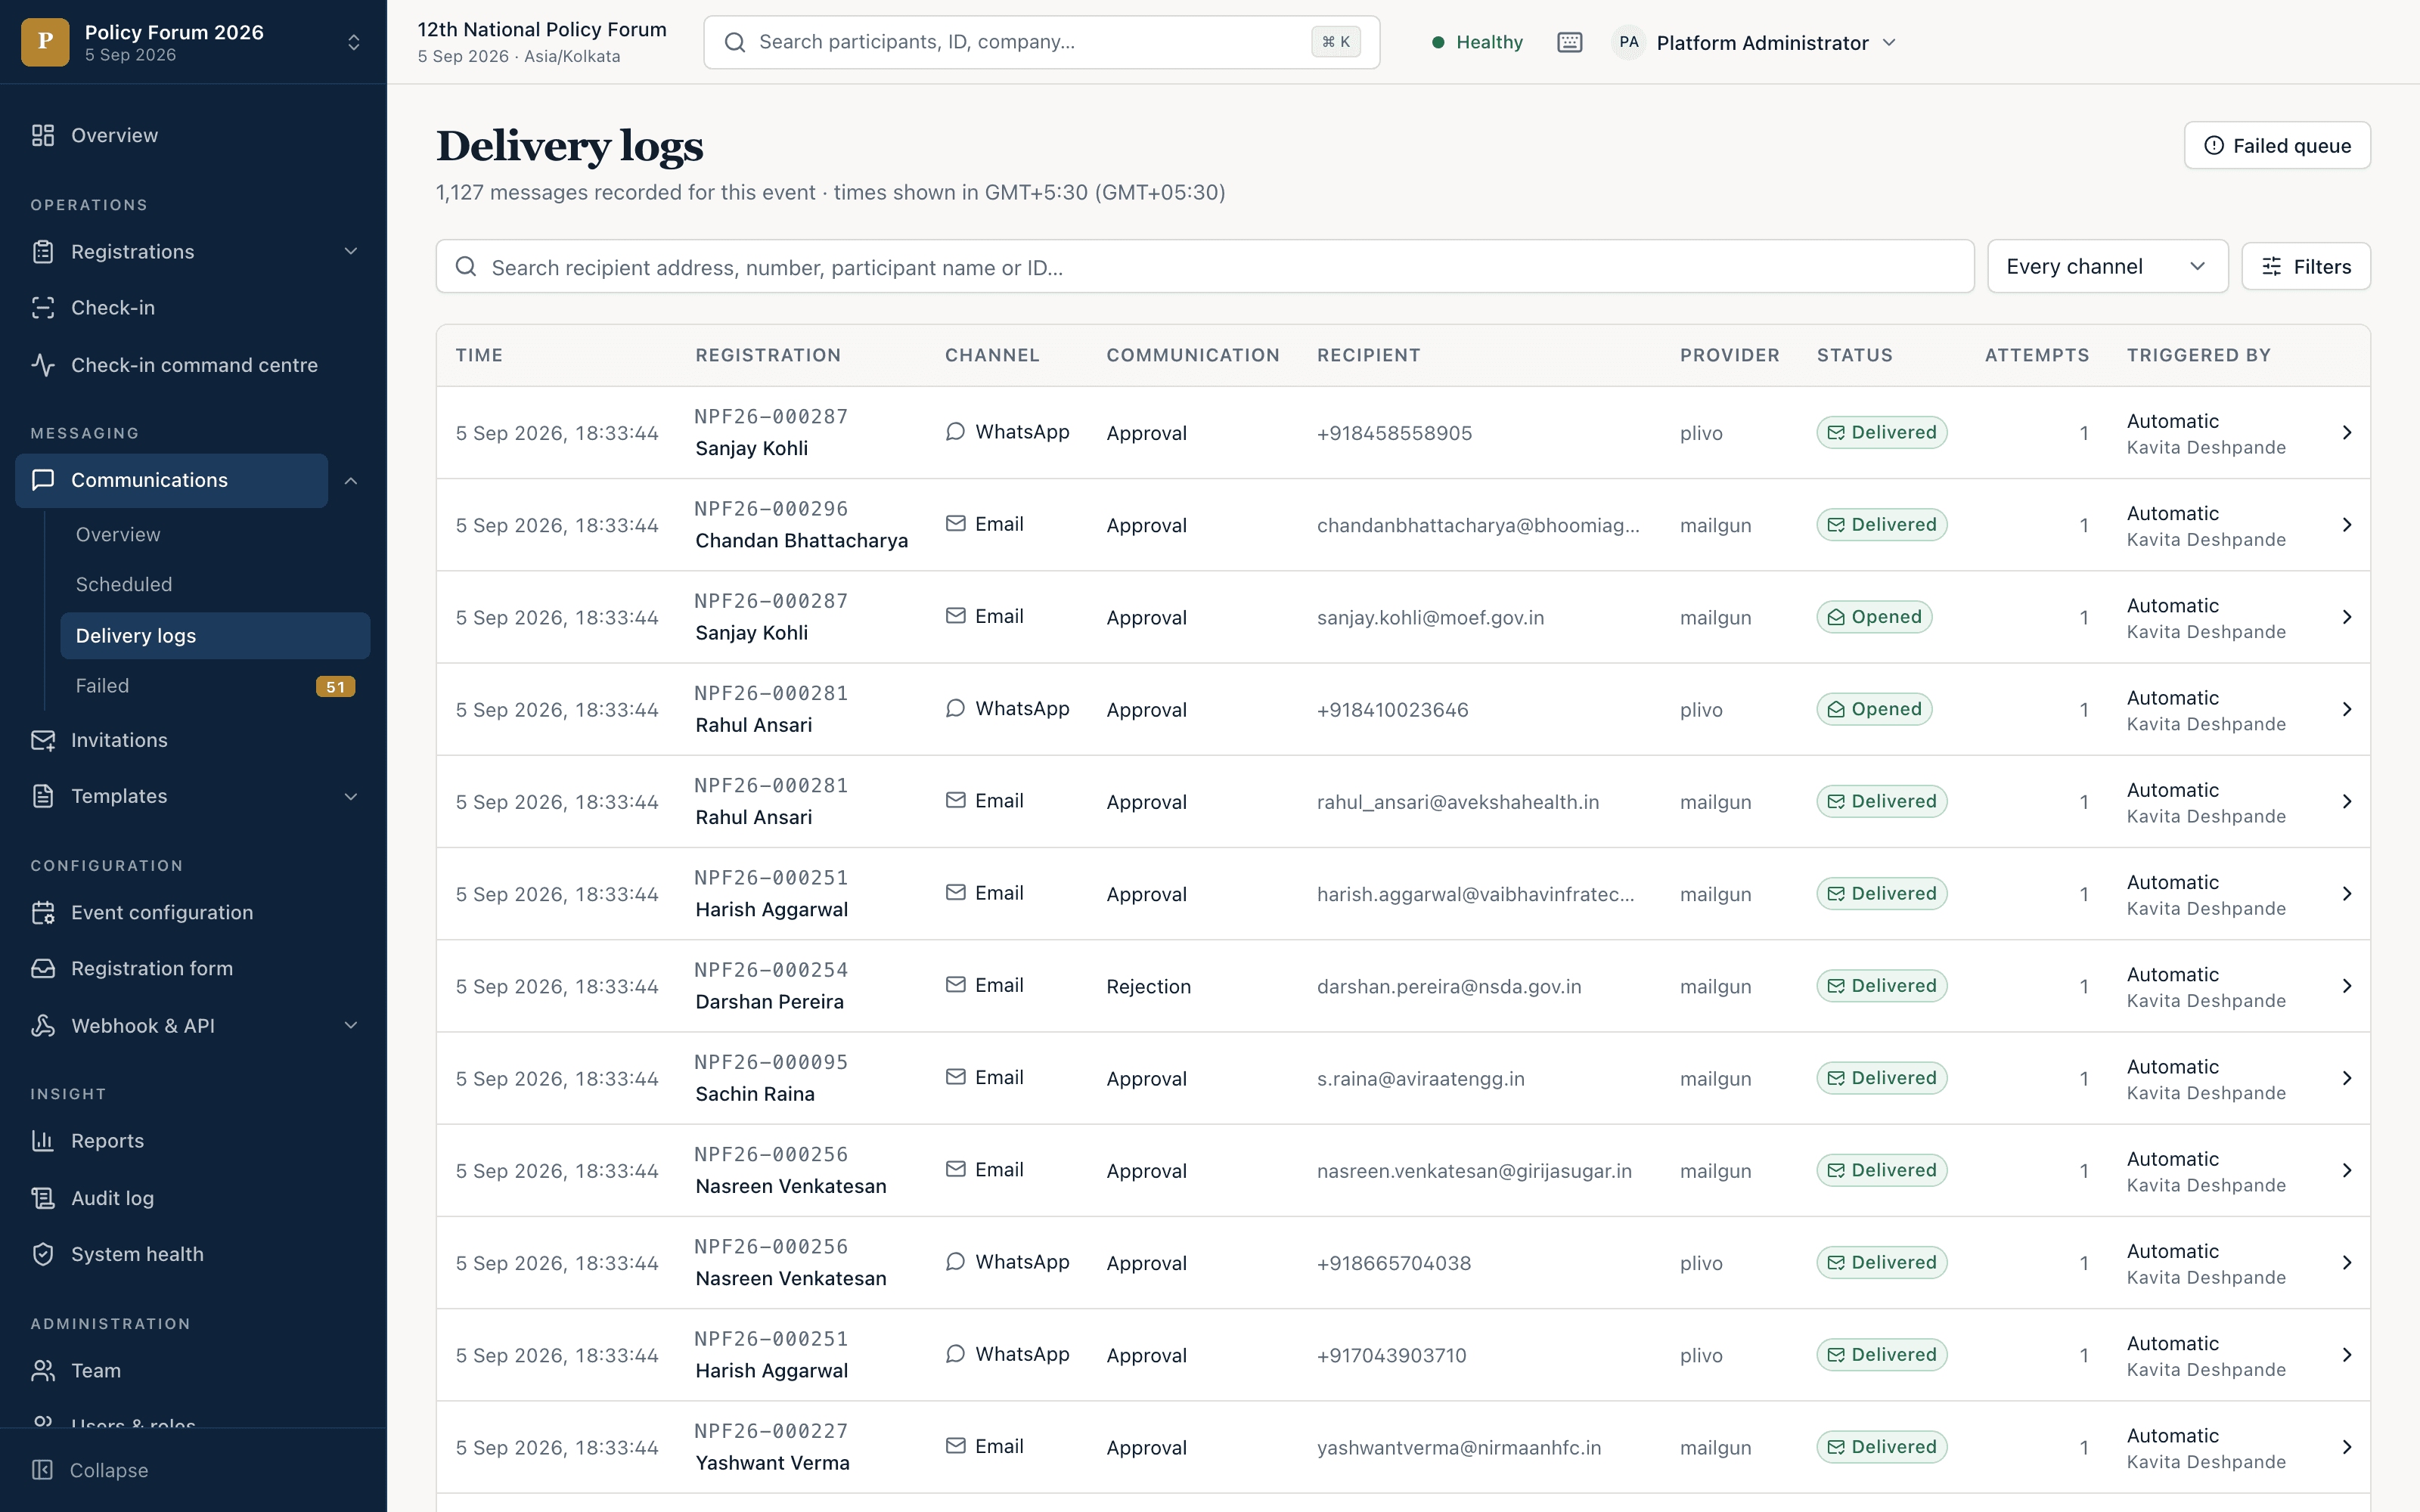The image size is (2420, 1512).
Task: Click the Overview grid icon in sidebar
Action: point(43,135)
